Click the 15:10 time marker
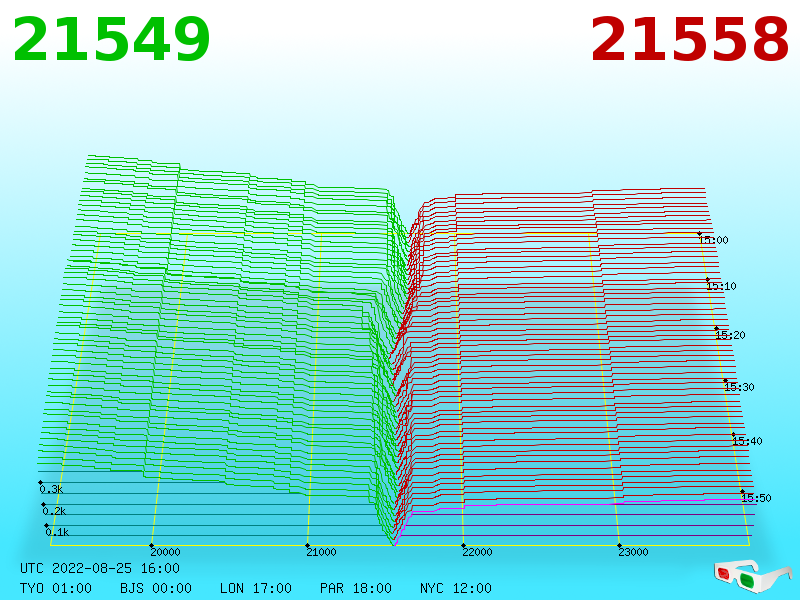 coord(721,286)
